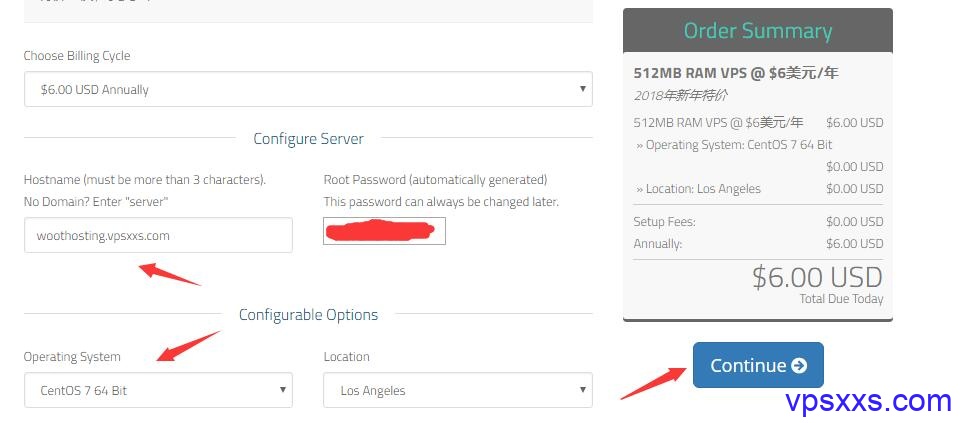Click the Choose Billing Cycle label
The height and width of the screenshot is (423, 961).
[x=77, y=56]
